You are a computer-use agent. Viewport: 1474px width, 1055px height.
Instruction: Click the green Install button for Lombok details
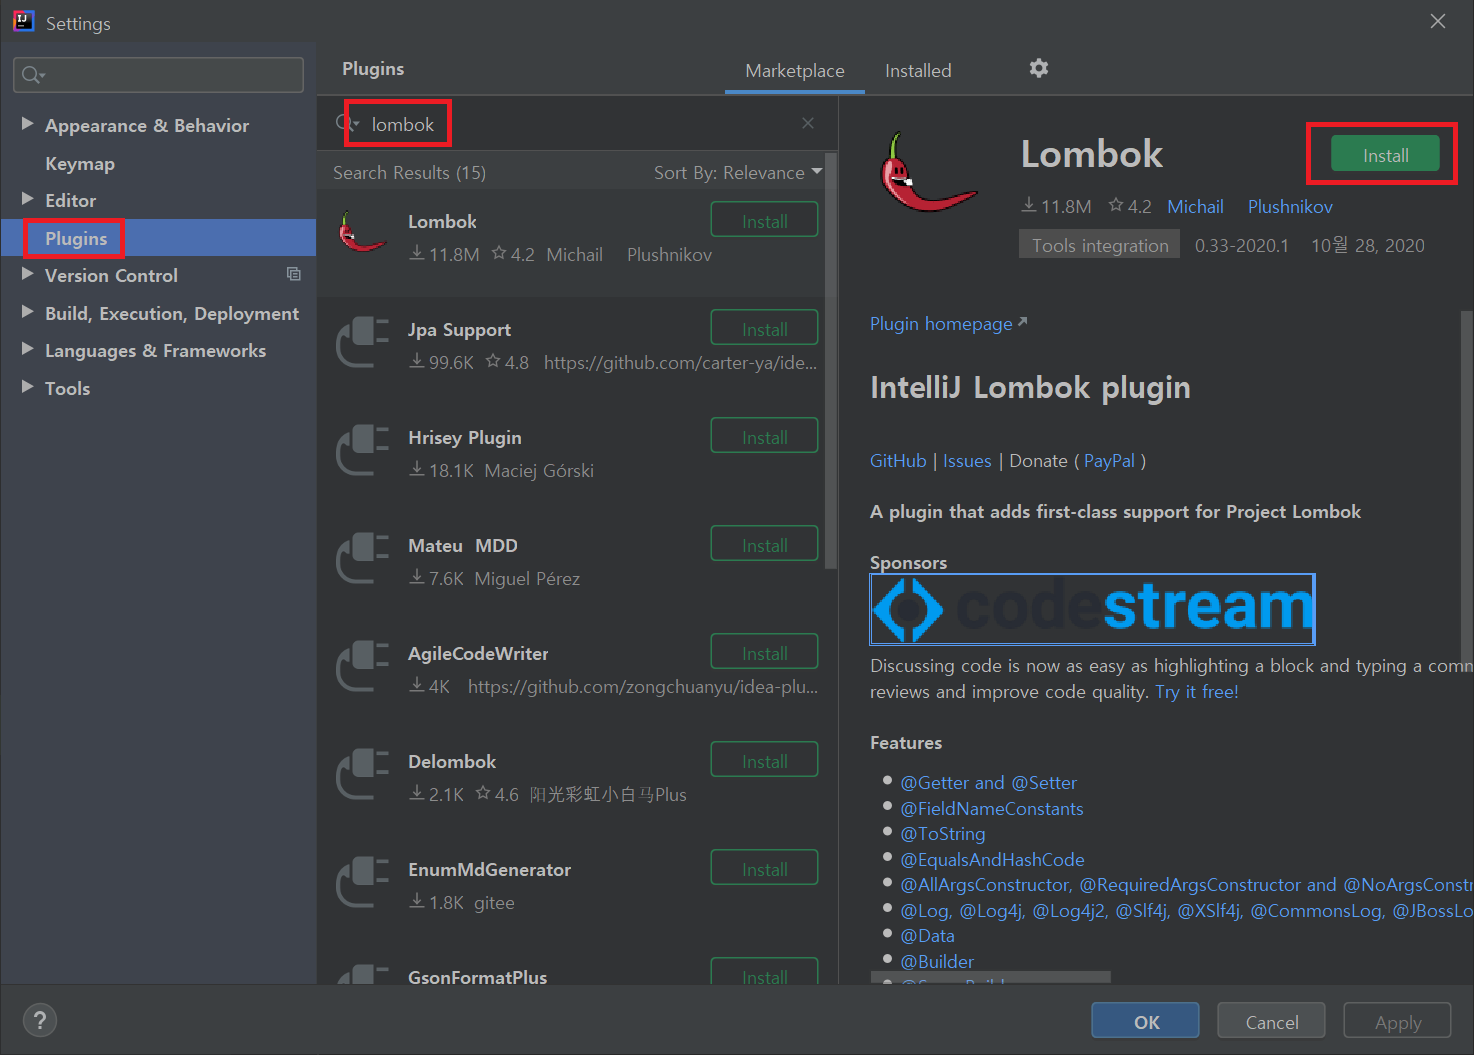coord(1385,155)
